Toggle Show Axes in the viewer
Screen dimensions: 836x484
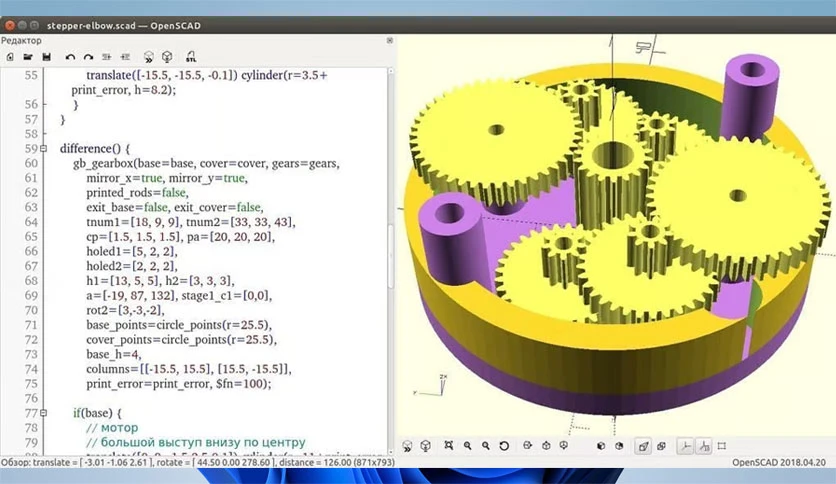(x=686, y=446)
